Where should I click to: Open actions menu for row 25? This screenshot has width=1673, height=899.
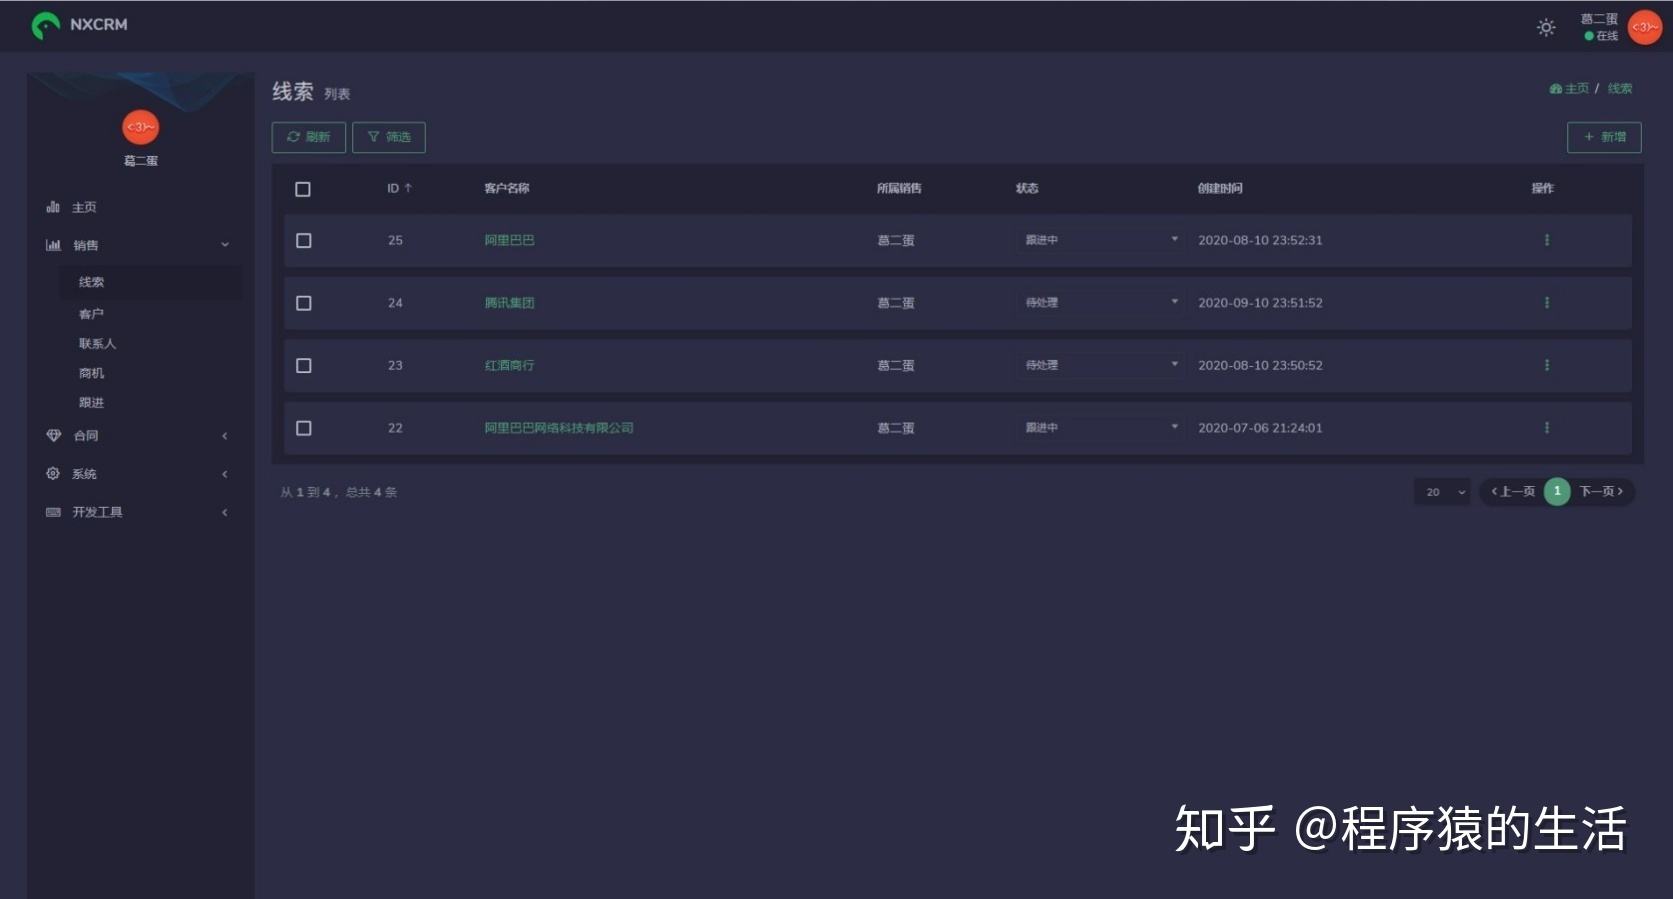coord(1546,240)
